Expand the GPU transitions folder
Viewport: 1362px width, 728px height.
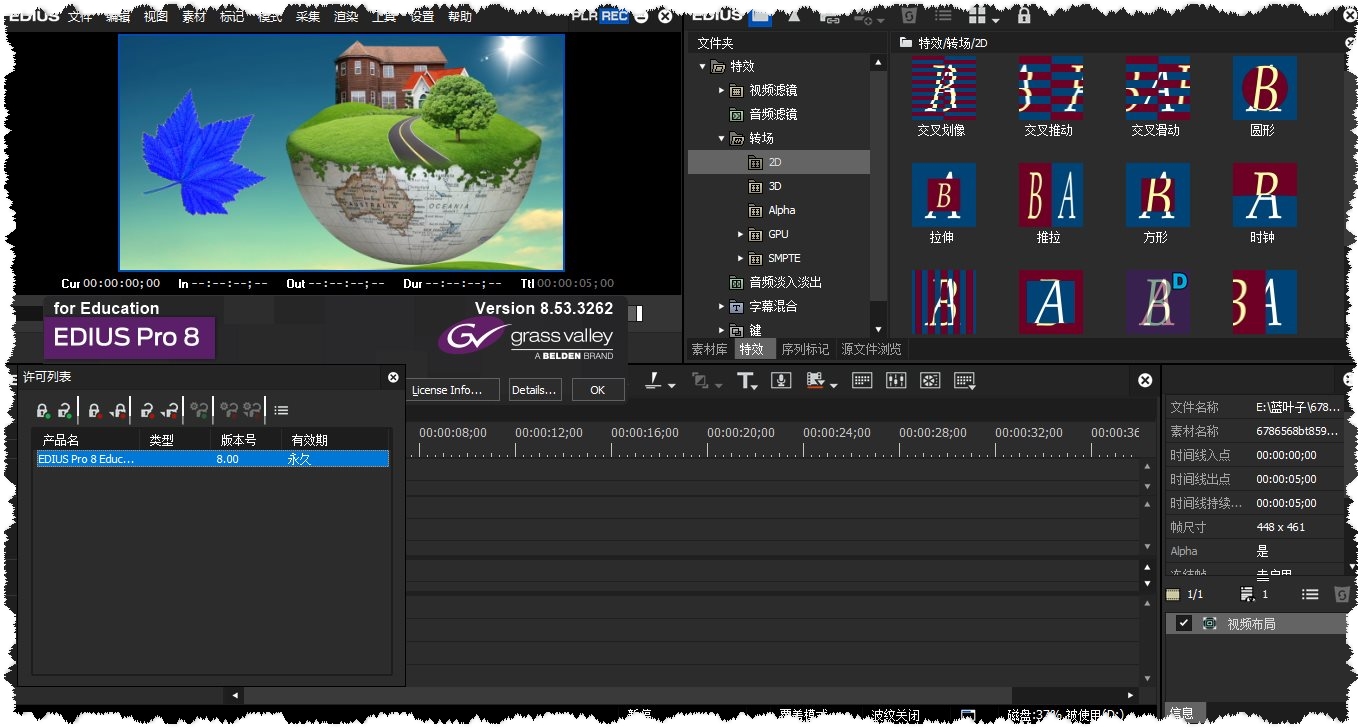(x=741, y=234)
